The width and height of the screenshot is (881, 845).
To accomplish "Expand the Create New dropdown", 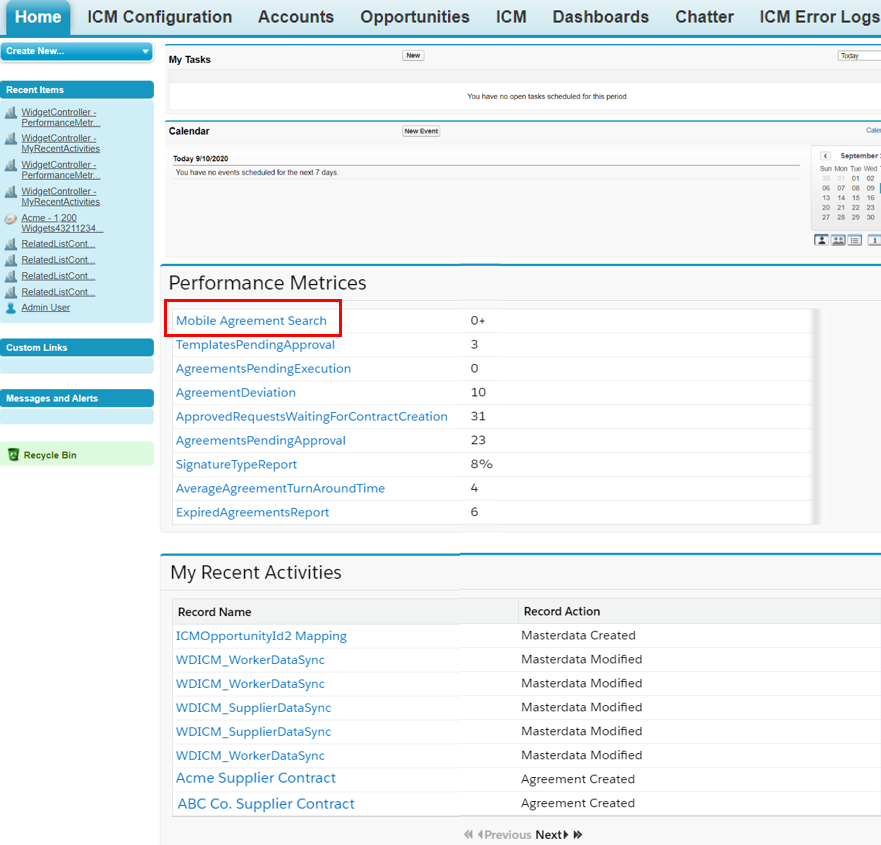I will (145, 51).
